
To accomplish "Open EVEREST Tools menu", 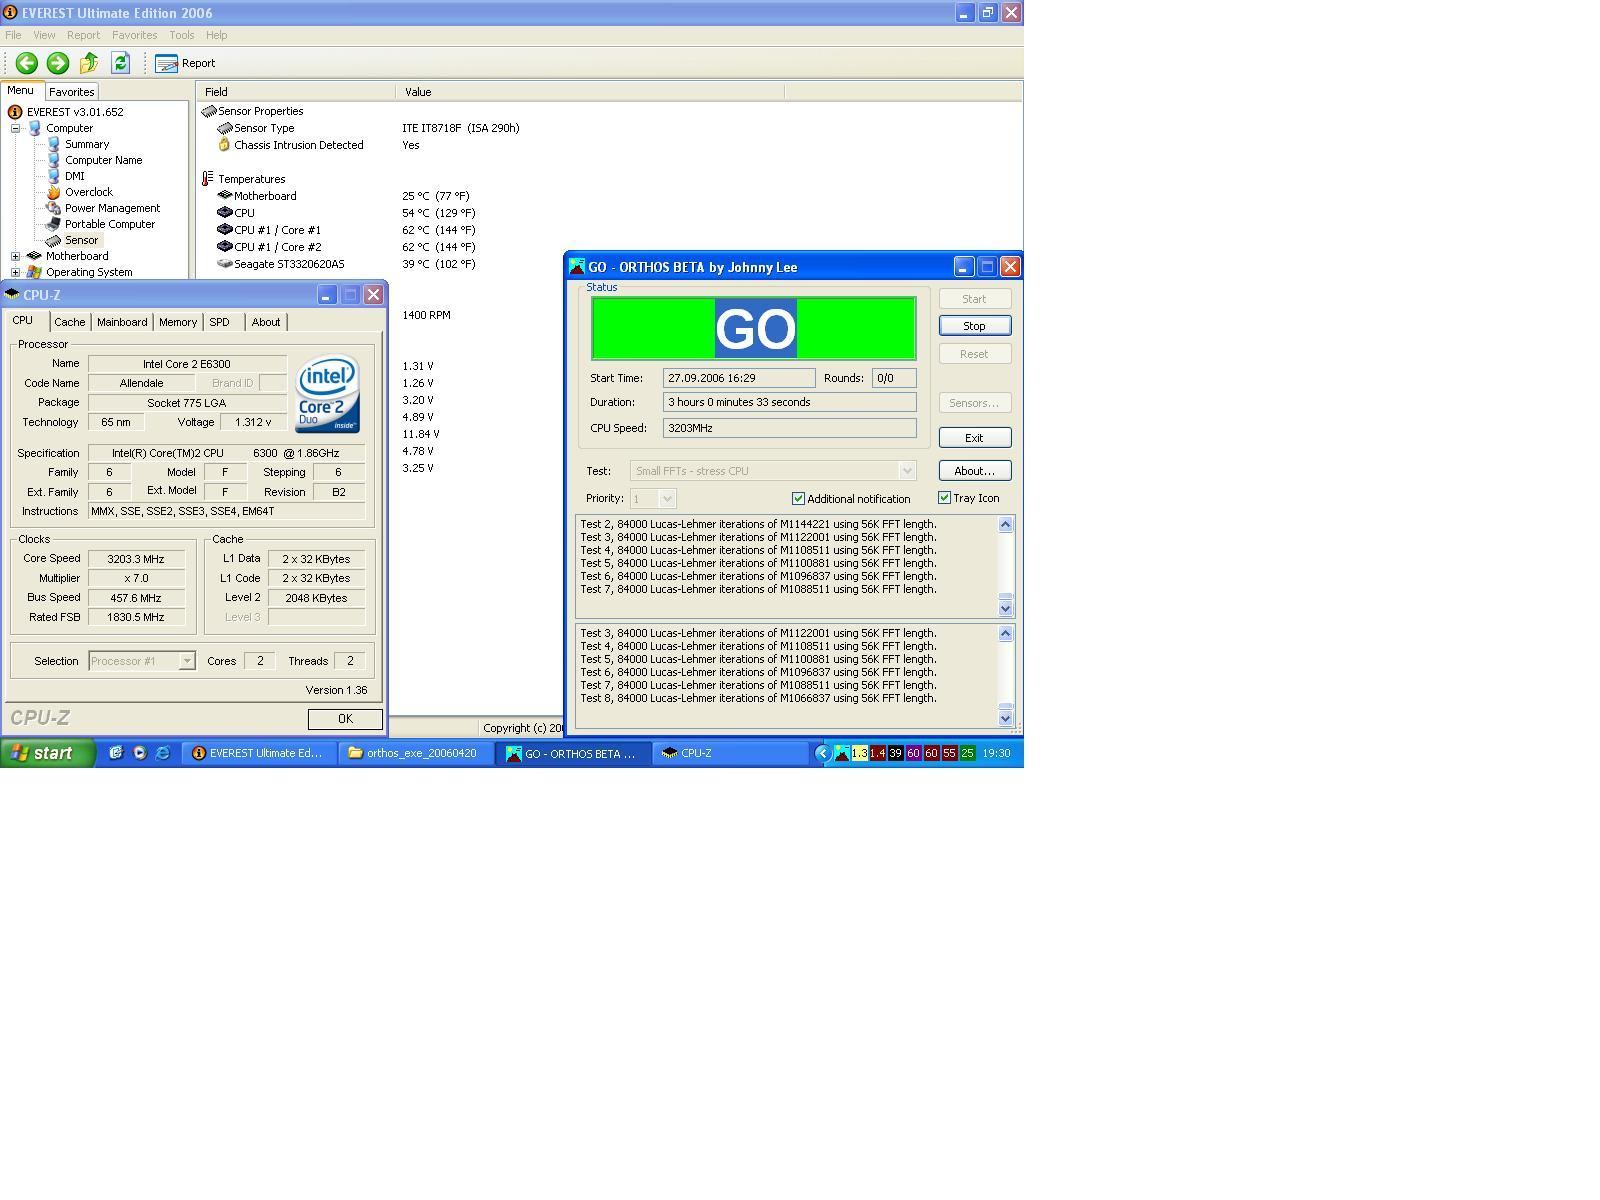I will coord(181,35).
